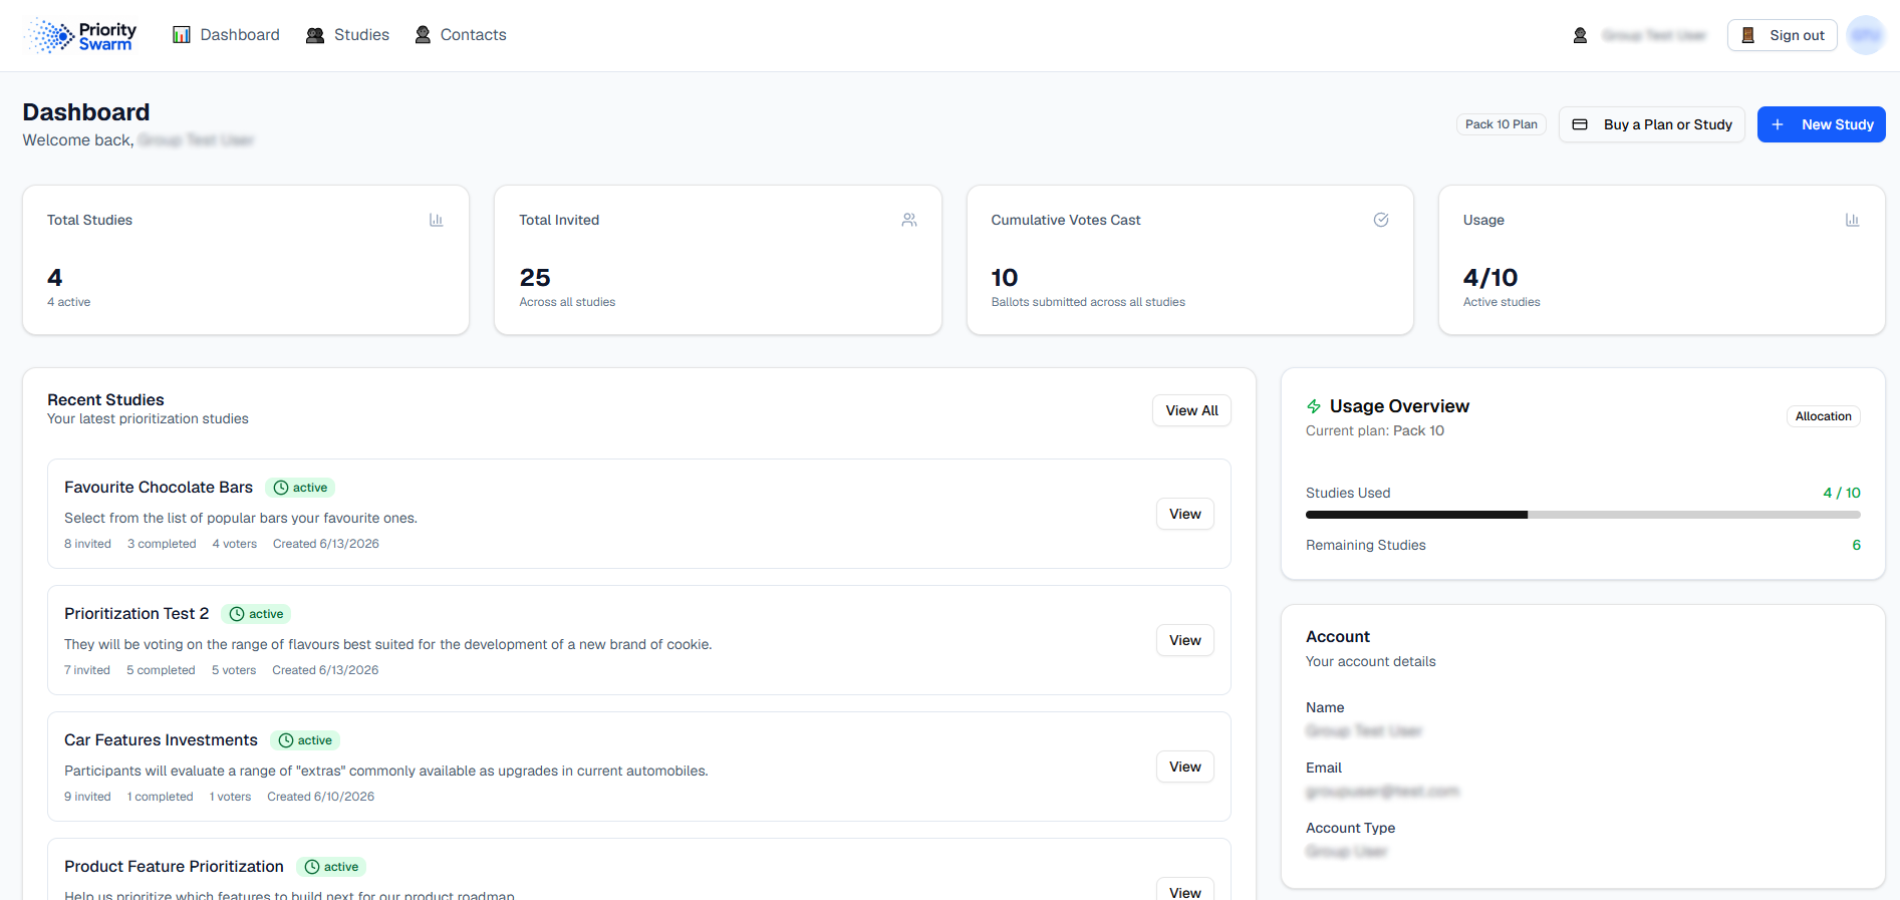Click the Usage value 4/10
Viewport: 1900px width, 900px height.
1490,278
